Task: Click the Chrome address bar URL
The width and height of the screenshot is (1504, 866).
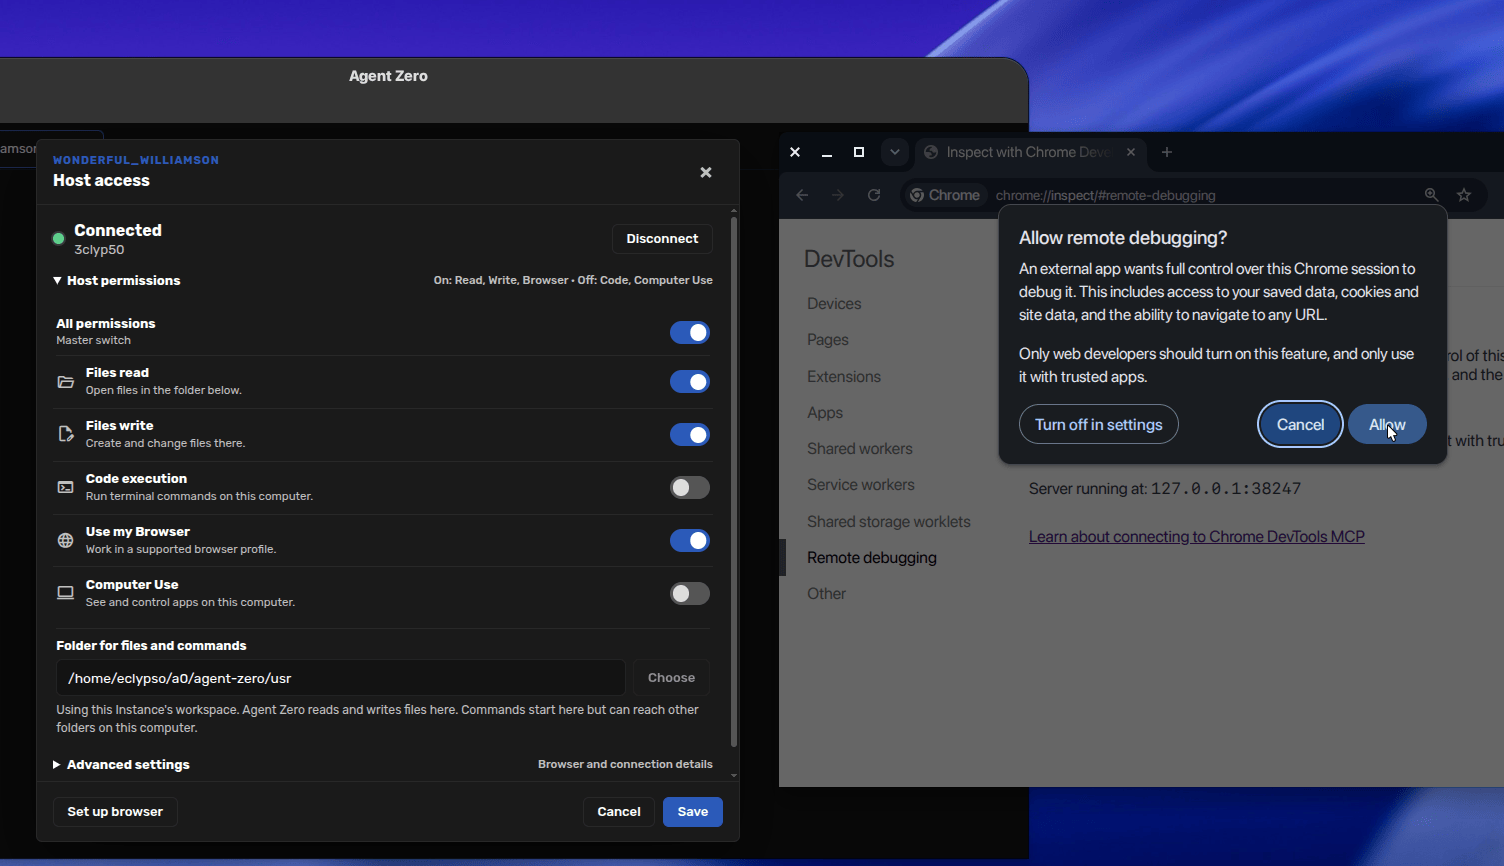Action: pos(1106,195)
